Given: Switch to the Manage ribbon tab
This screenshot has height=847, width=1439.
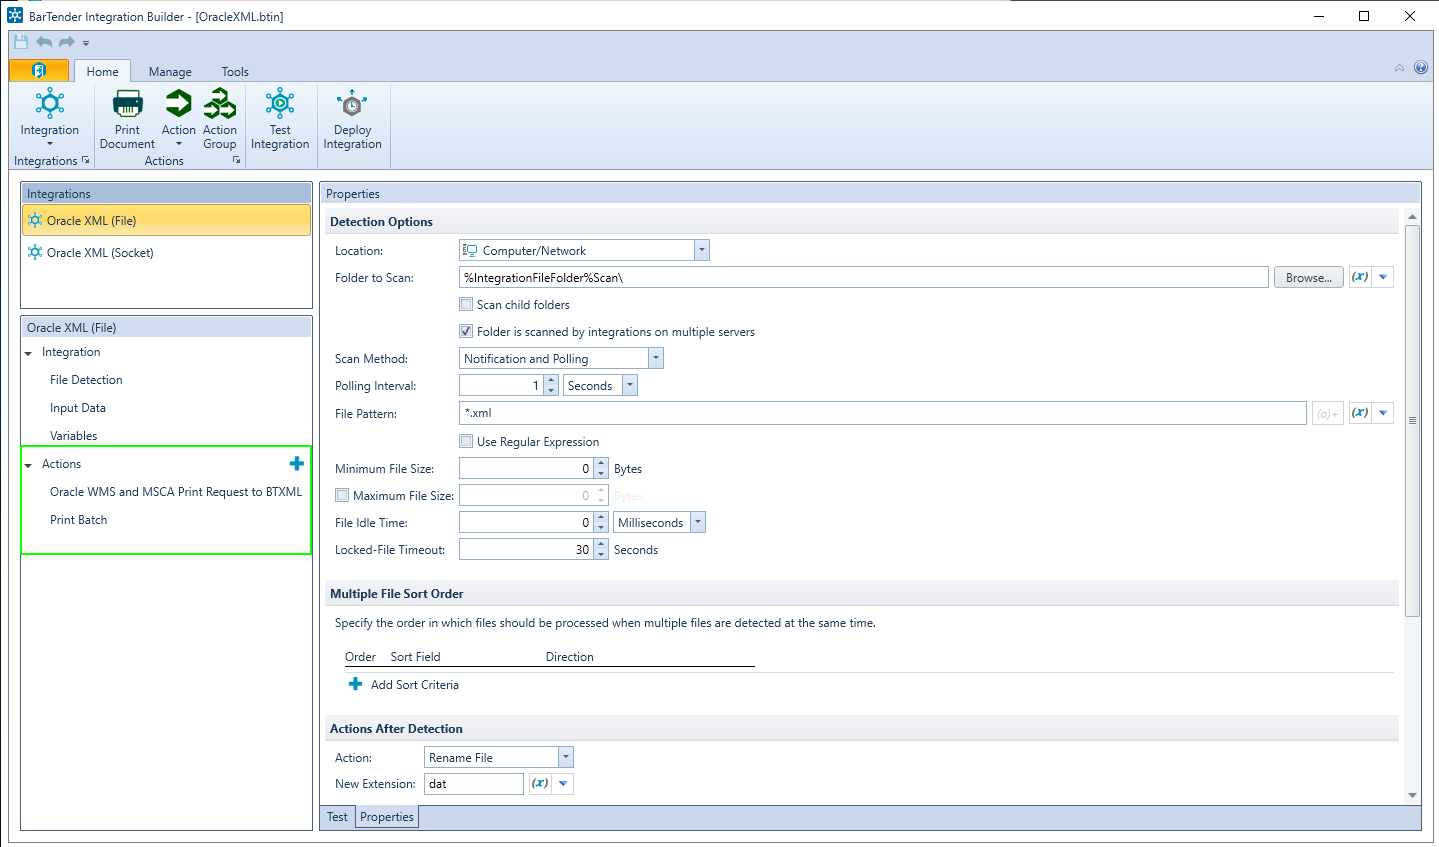Looking at the screenshot, I should click(170, 71).
